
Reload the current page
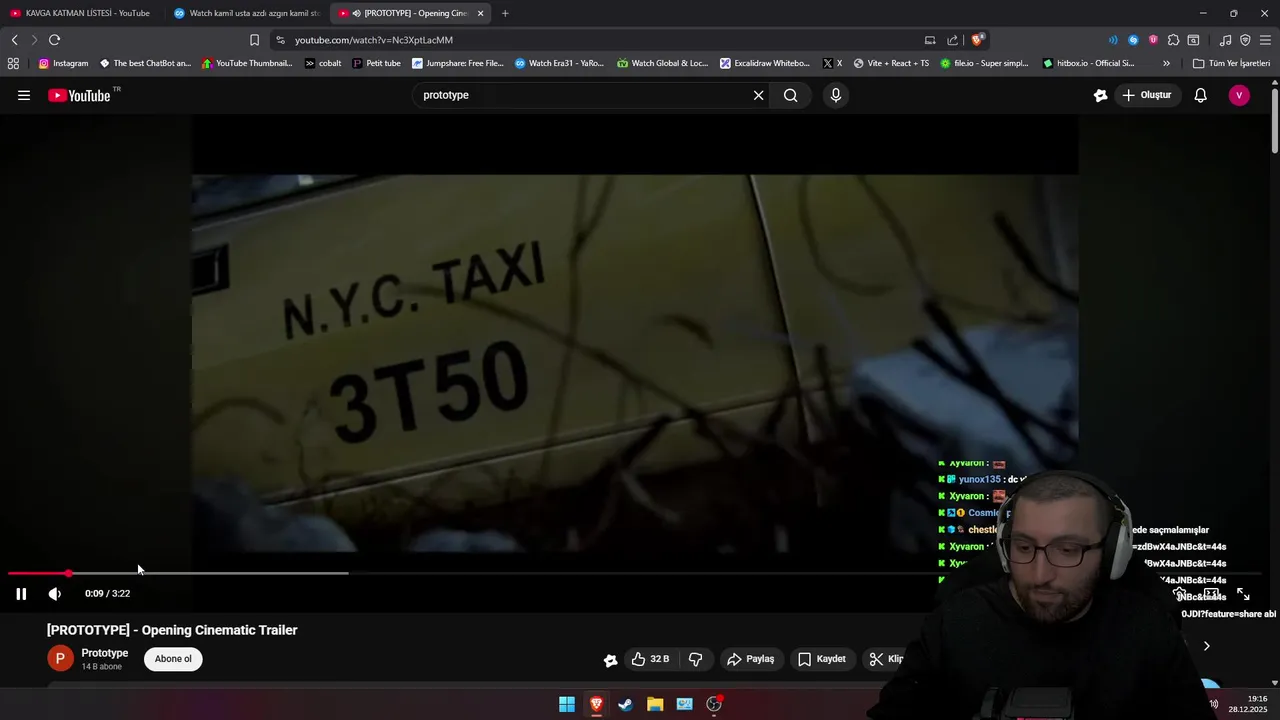(x=54, y=40)
